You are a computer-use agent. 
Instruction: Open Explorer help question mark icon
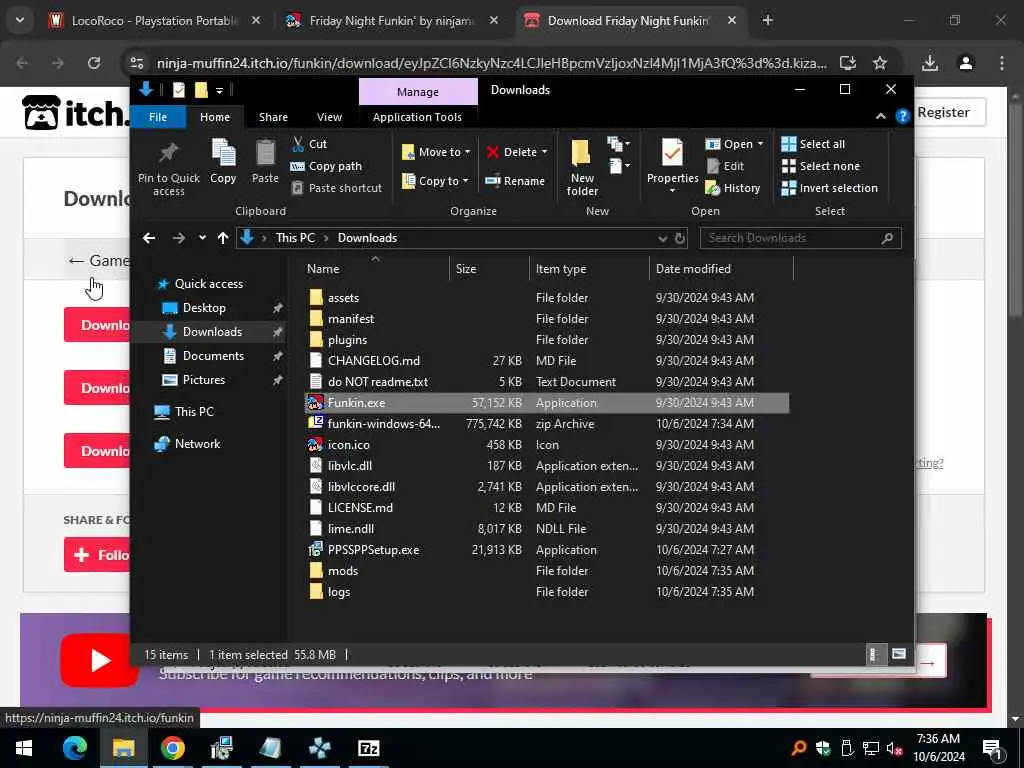(903, 116)
